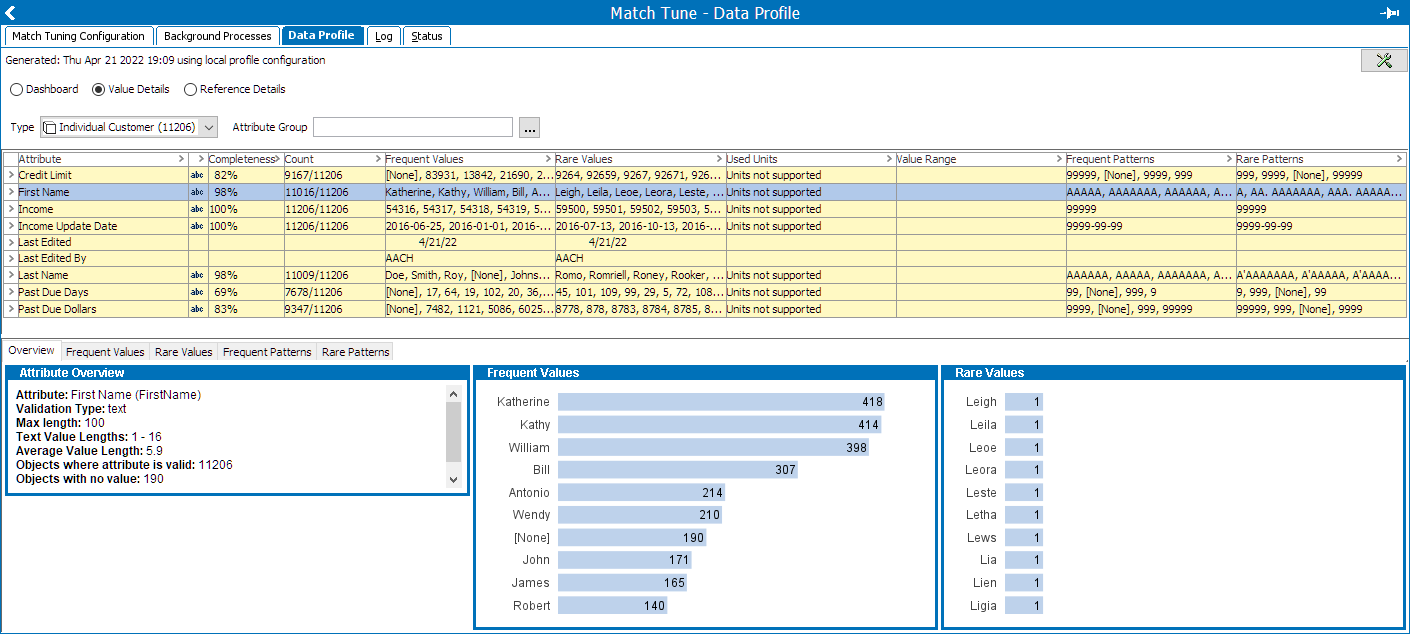Open the Type dropdown for Individual Customer
Viewport: 1410px width, 634px height.
pyautogui.click(x=208, y=127)
